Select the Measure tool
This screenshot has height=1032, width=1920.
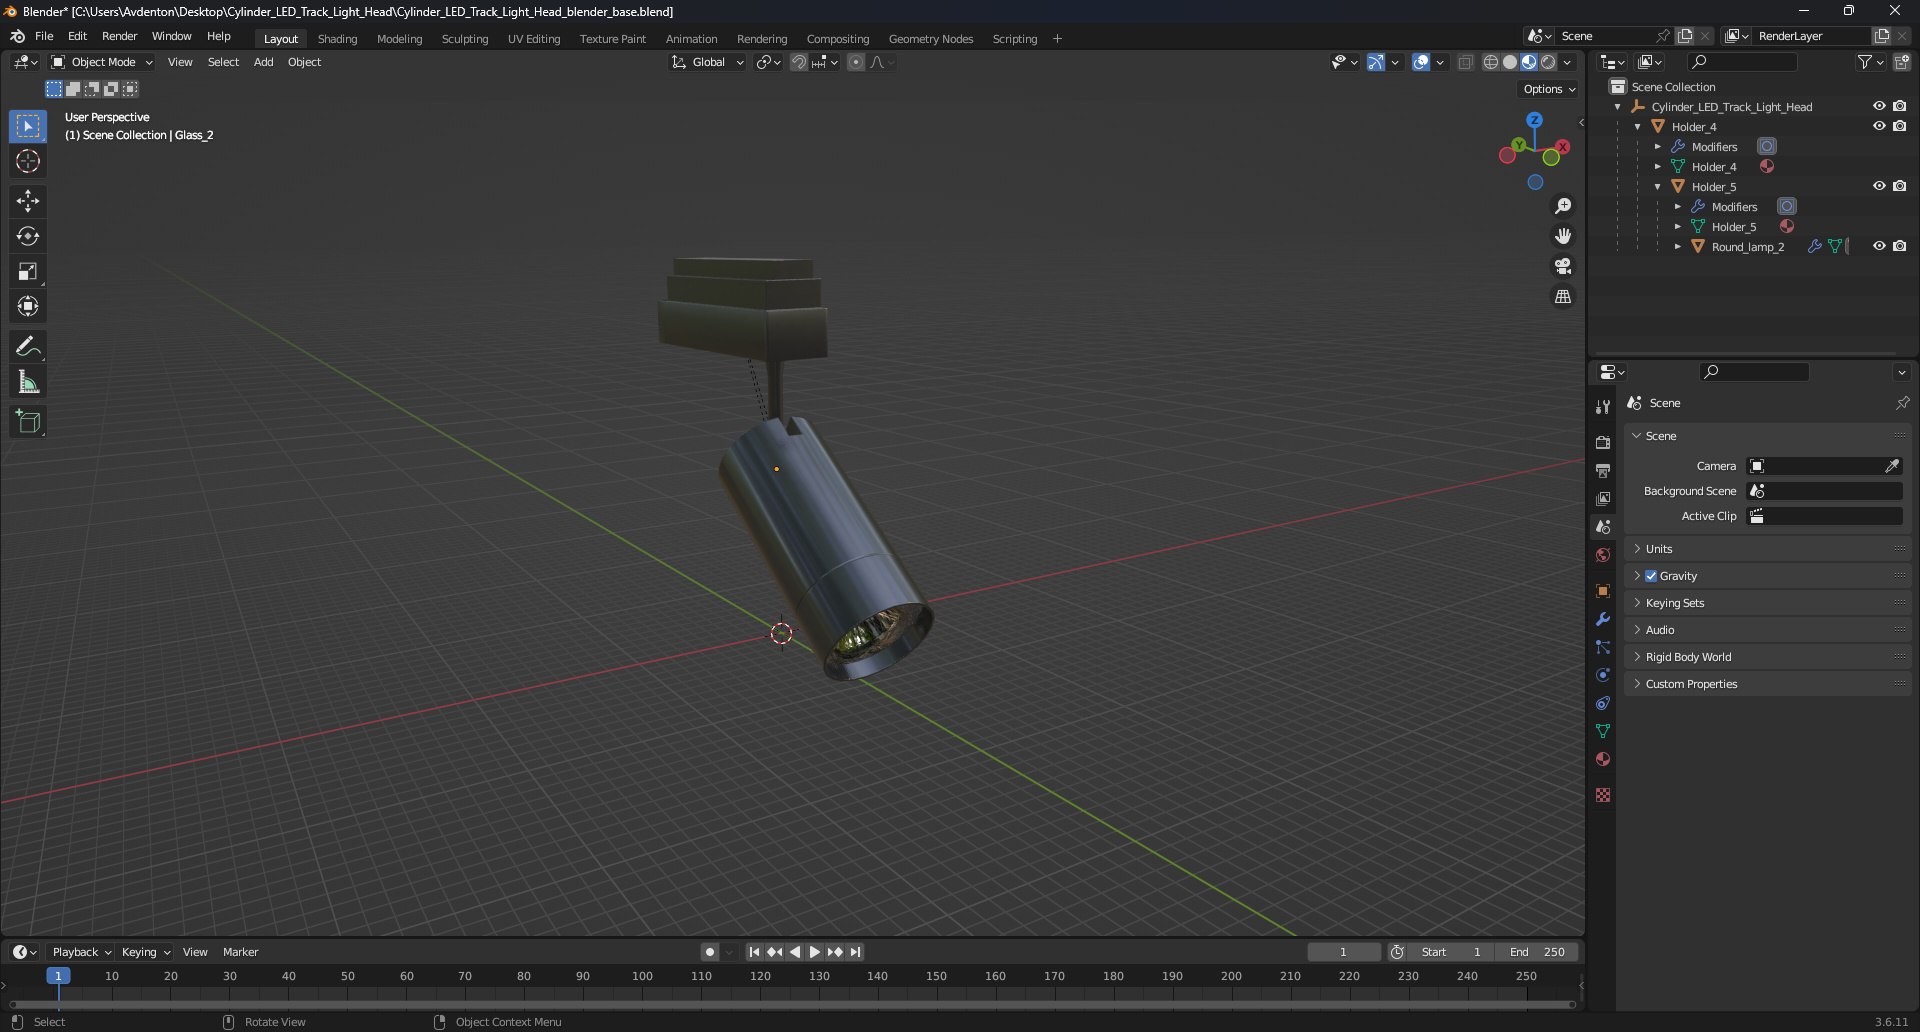(28, 382)
